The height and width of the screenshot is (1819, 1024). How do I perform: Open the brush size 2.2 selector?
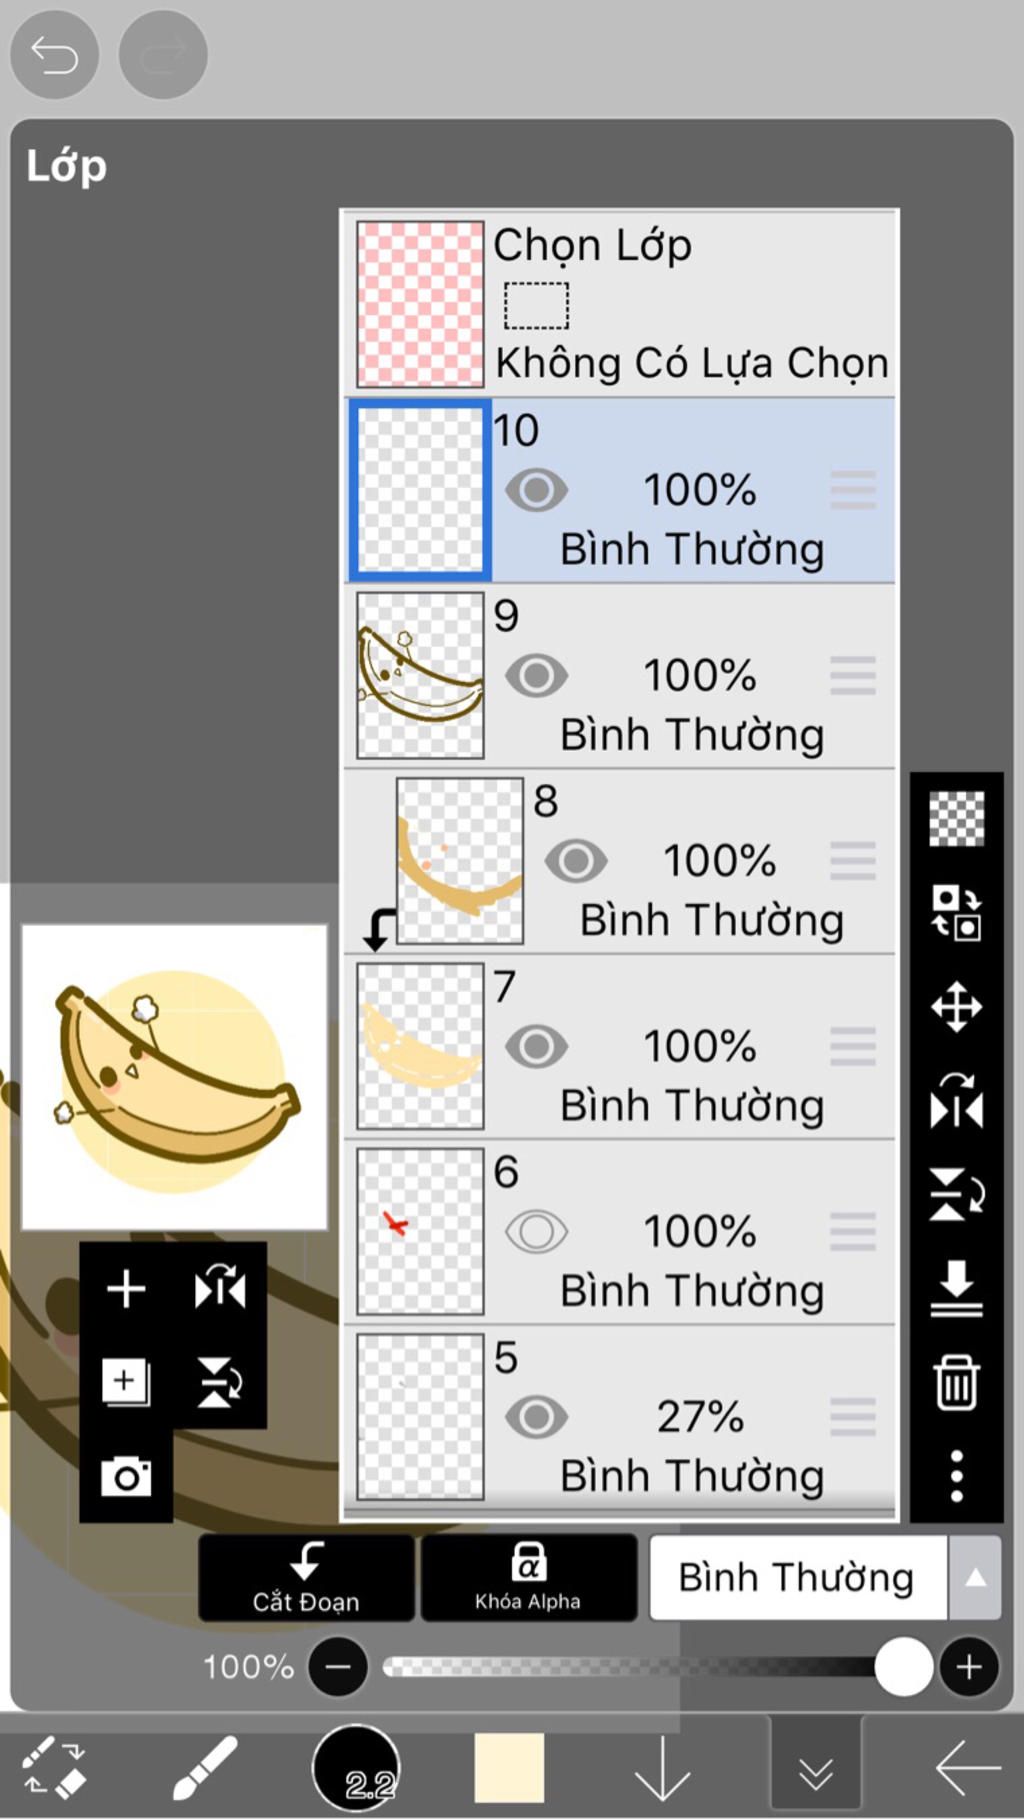click(356, 1768)
